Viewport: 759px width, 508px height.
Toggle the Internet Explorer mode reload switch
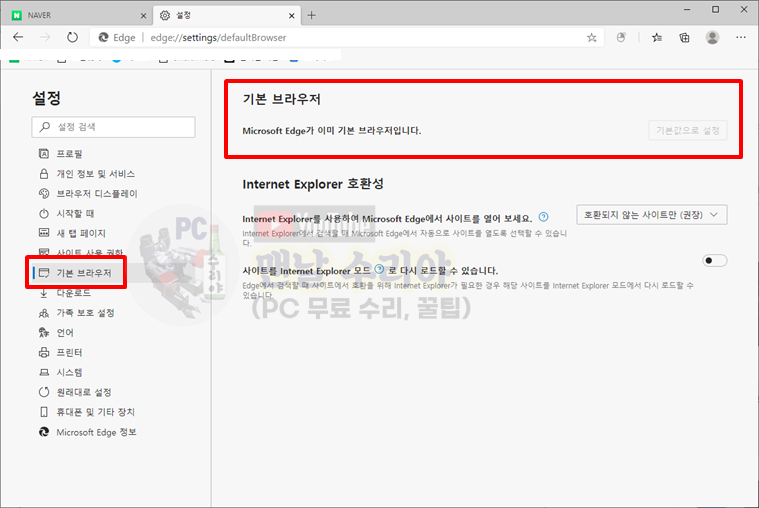pyautogui.click(x=714, y=261)
